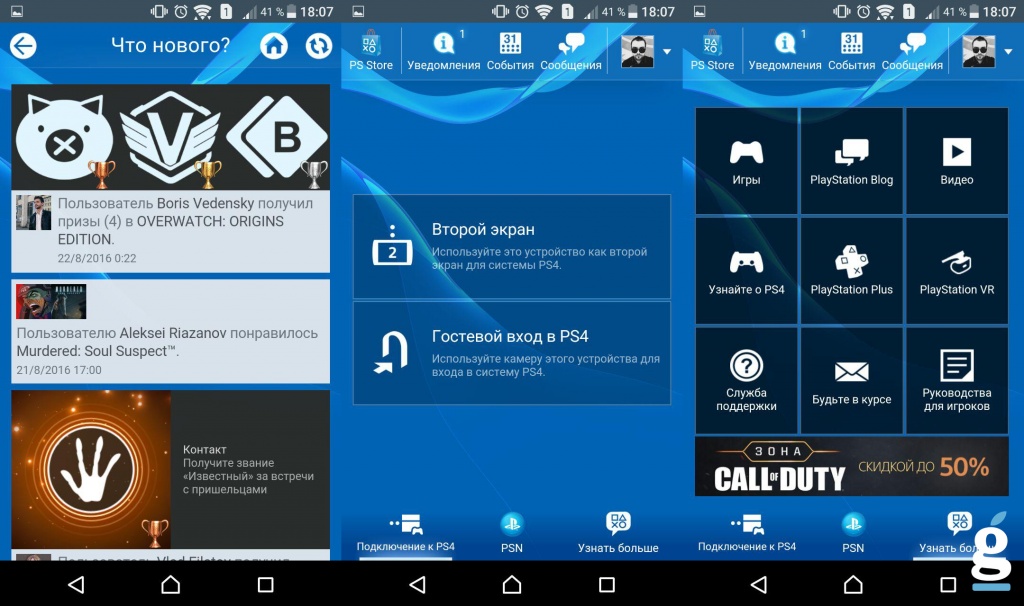Tap profile avatar in the middle screen

click(637, 51)
